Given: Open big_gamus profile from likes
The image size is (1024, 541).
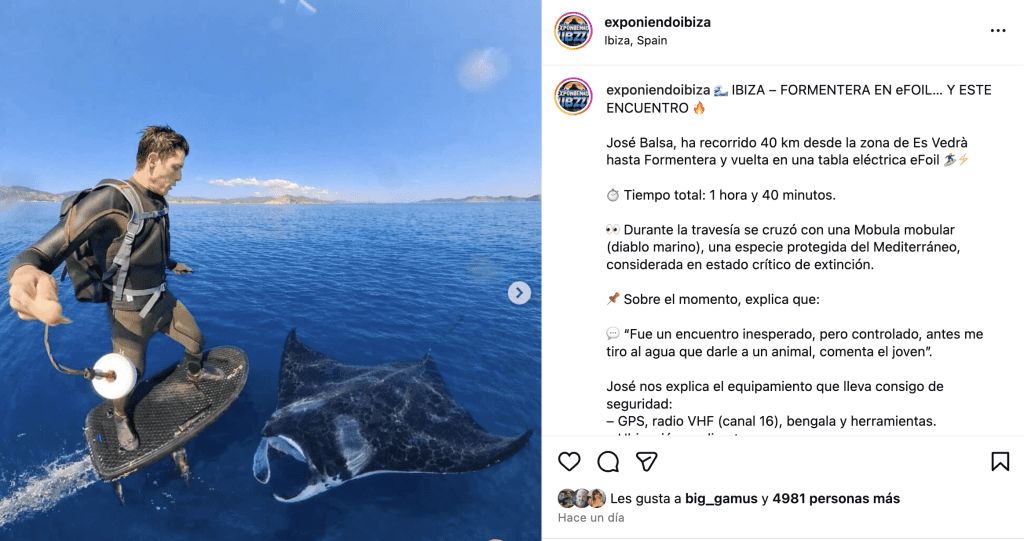Looking at the screenshot, I should click(721, 499).
